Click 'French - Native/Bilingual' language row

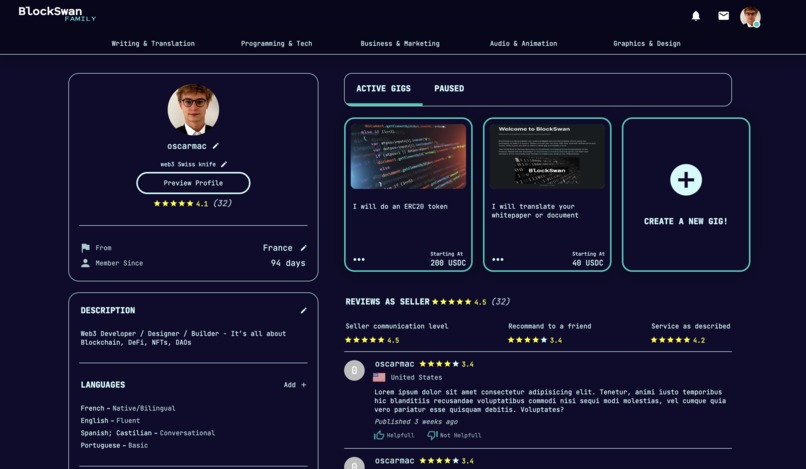tap(127, 408)
